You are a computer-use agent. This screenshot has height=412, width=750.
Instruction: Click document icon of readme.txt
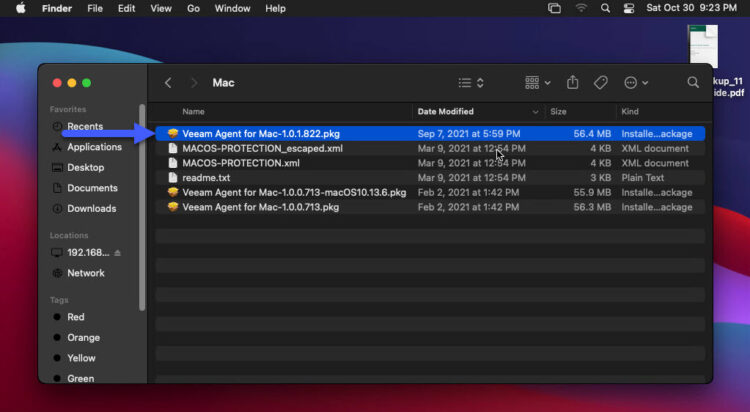point(173,178)
